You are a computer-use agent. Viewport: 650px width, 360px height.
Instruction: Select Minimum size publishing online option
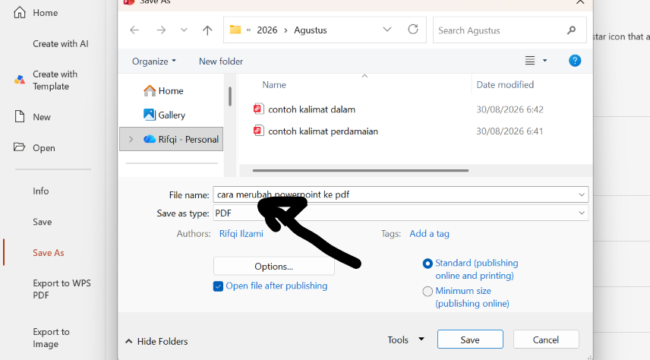coord(427,291)
